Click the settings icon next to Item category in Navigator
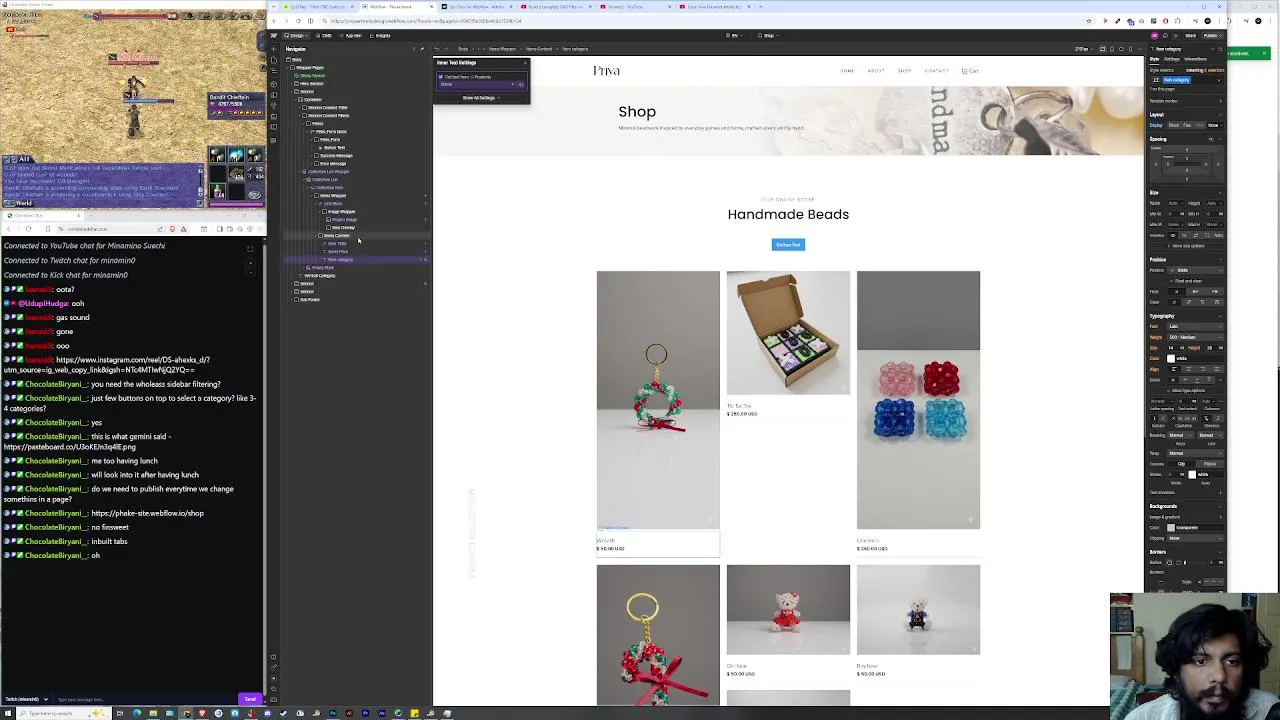1280x720 pixels. [426, 260]
